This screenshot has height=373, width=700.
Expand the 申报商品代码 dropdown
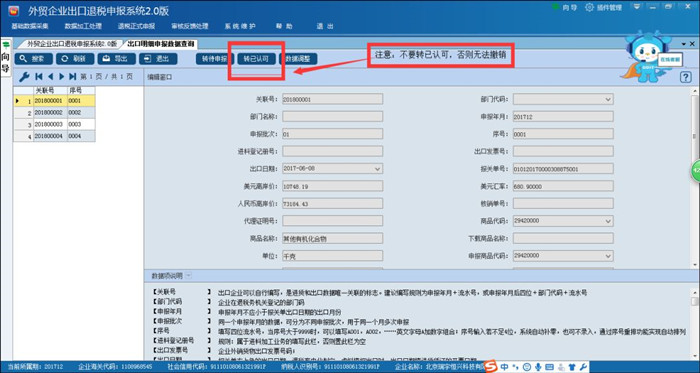[x=608, y=256]
